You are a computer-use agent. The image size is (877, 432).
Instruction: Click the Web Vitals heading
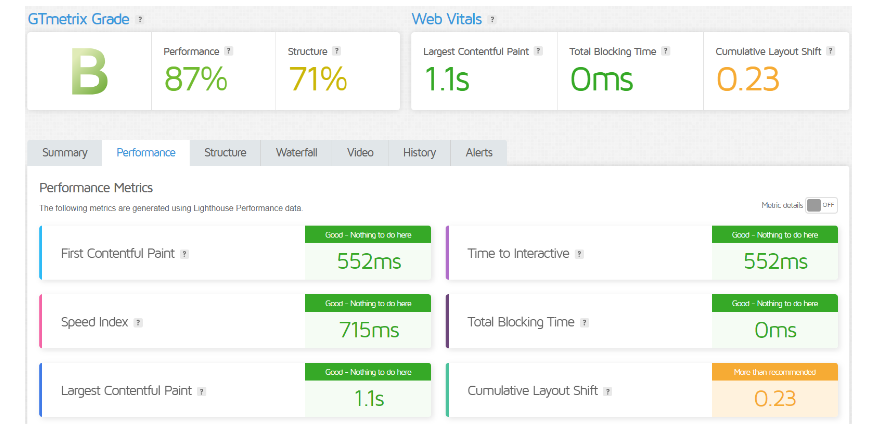(x=446, y=20)
